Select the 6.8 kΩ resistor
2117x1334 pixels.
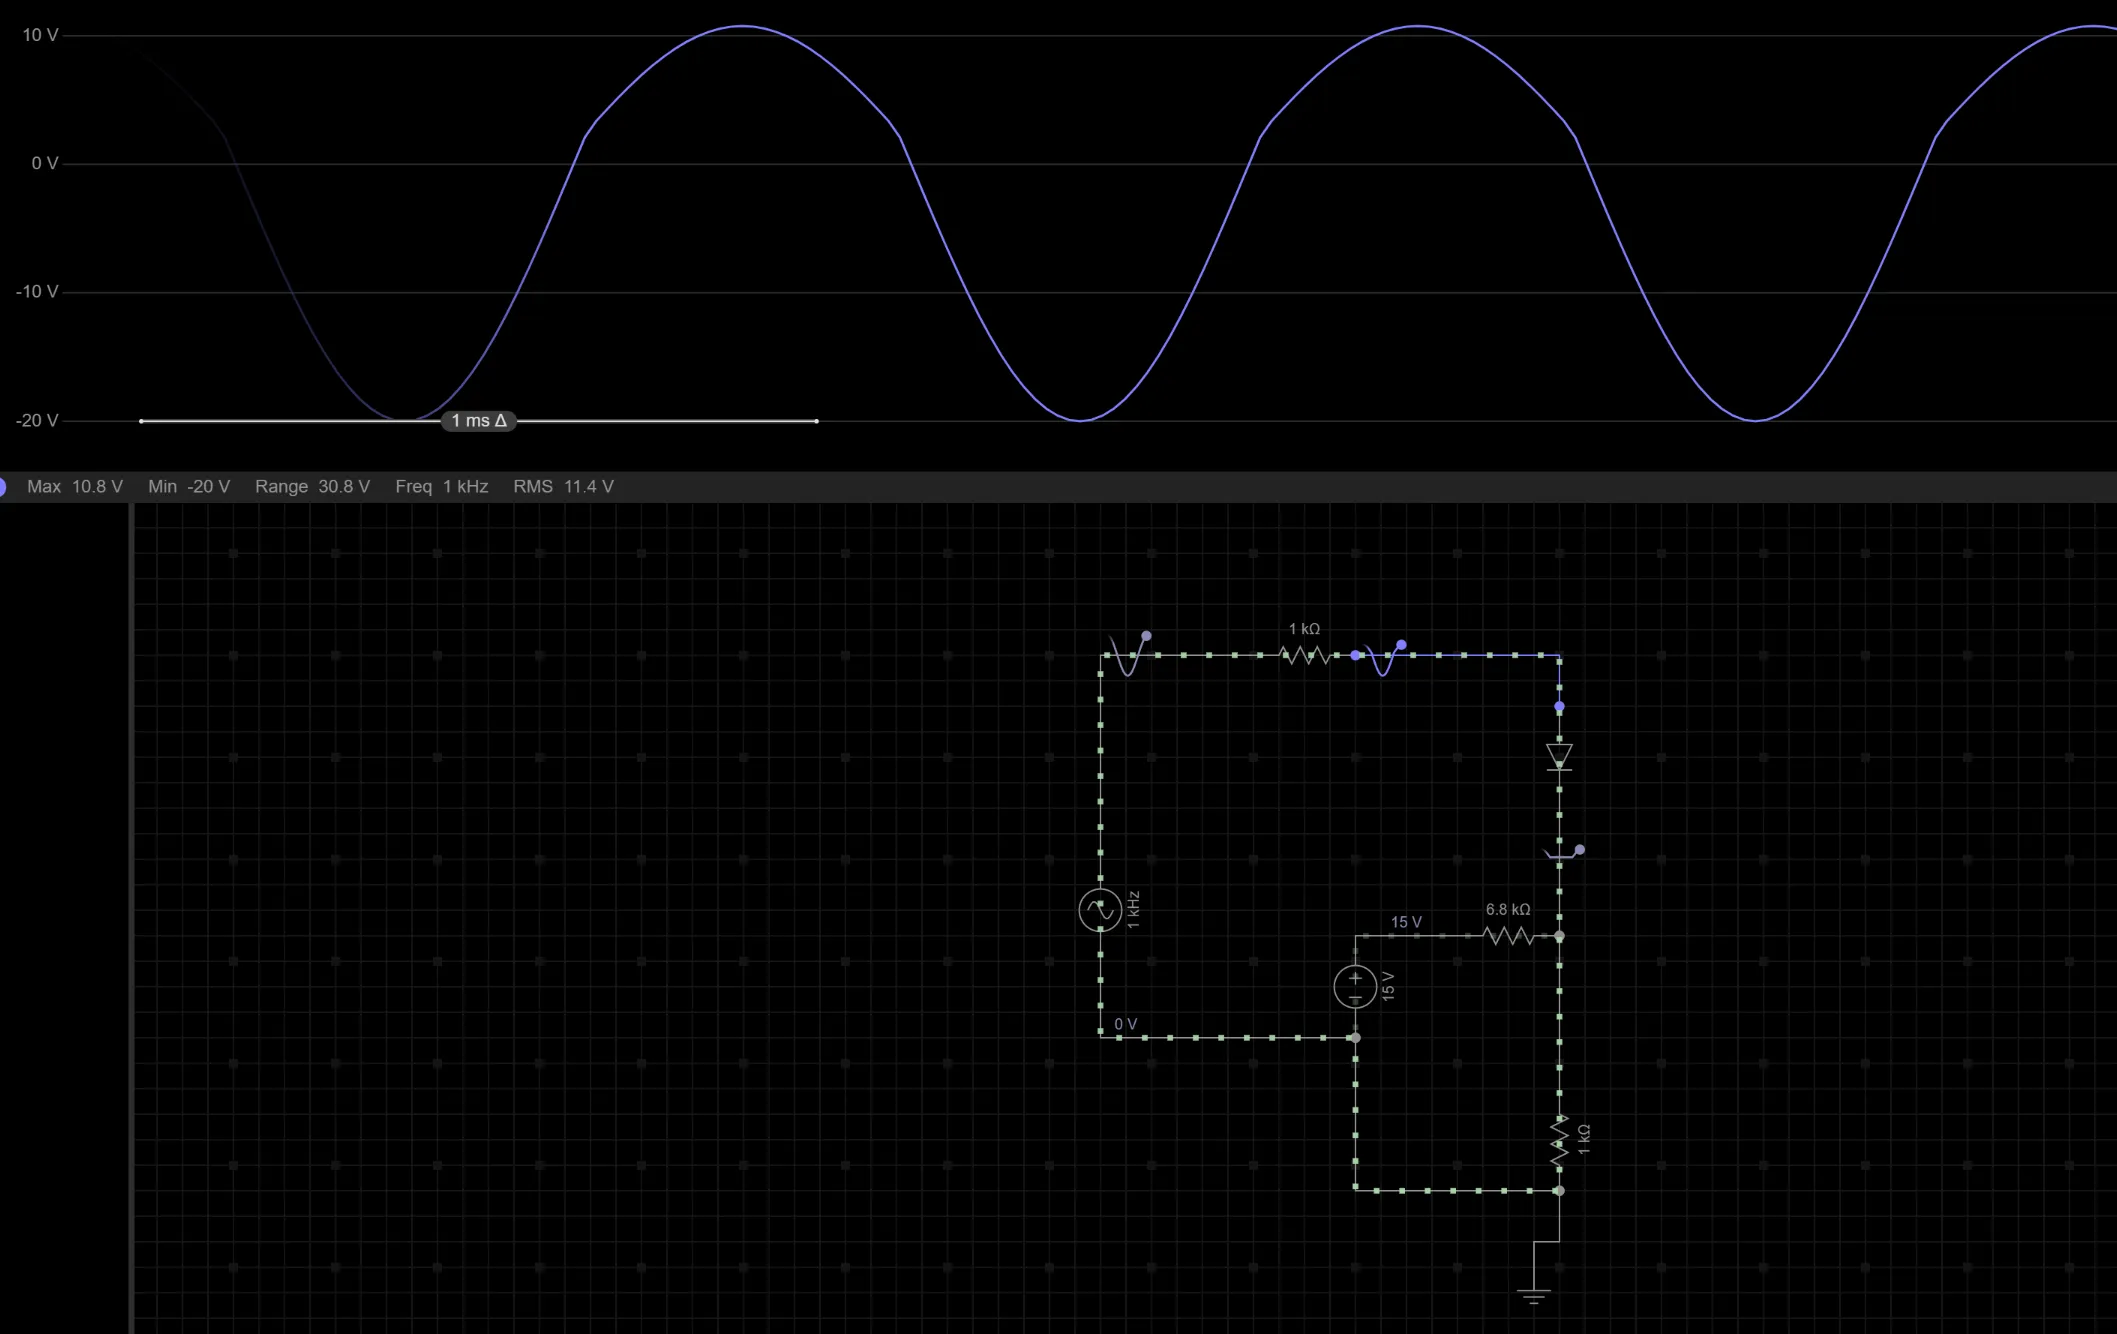[x=1508, y=936]
